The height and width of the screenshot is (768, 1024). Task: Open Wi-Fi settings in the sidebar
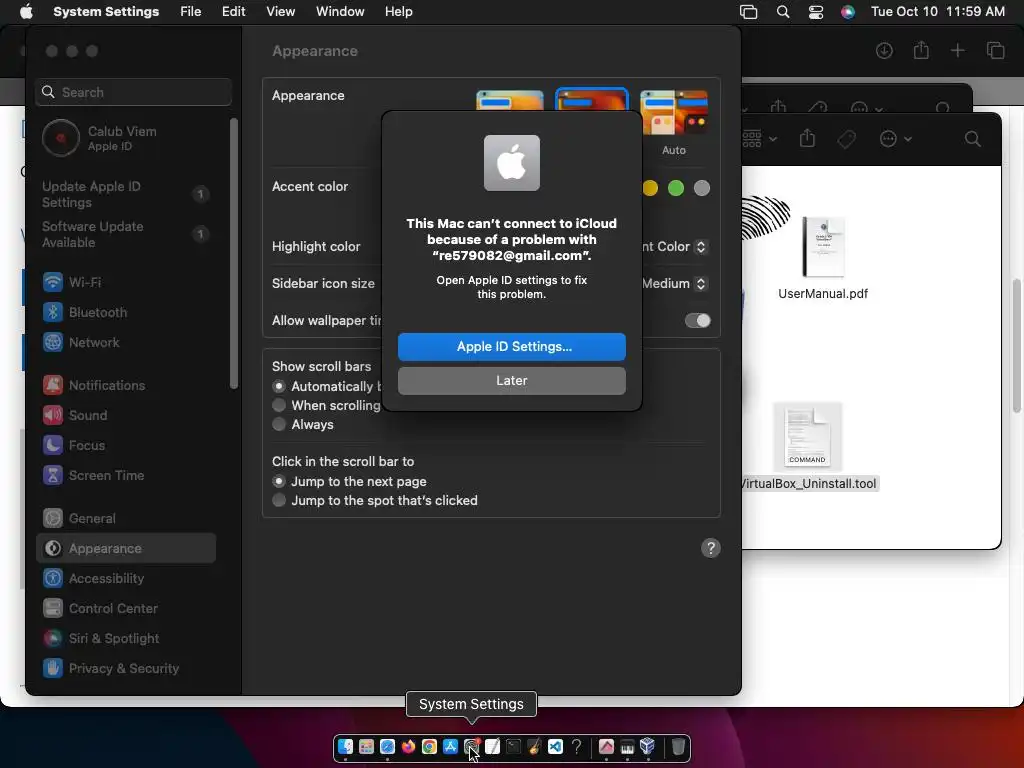click(x=125, y=282)
